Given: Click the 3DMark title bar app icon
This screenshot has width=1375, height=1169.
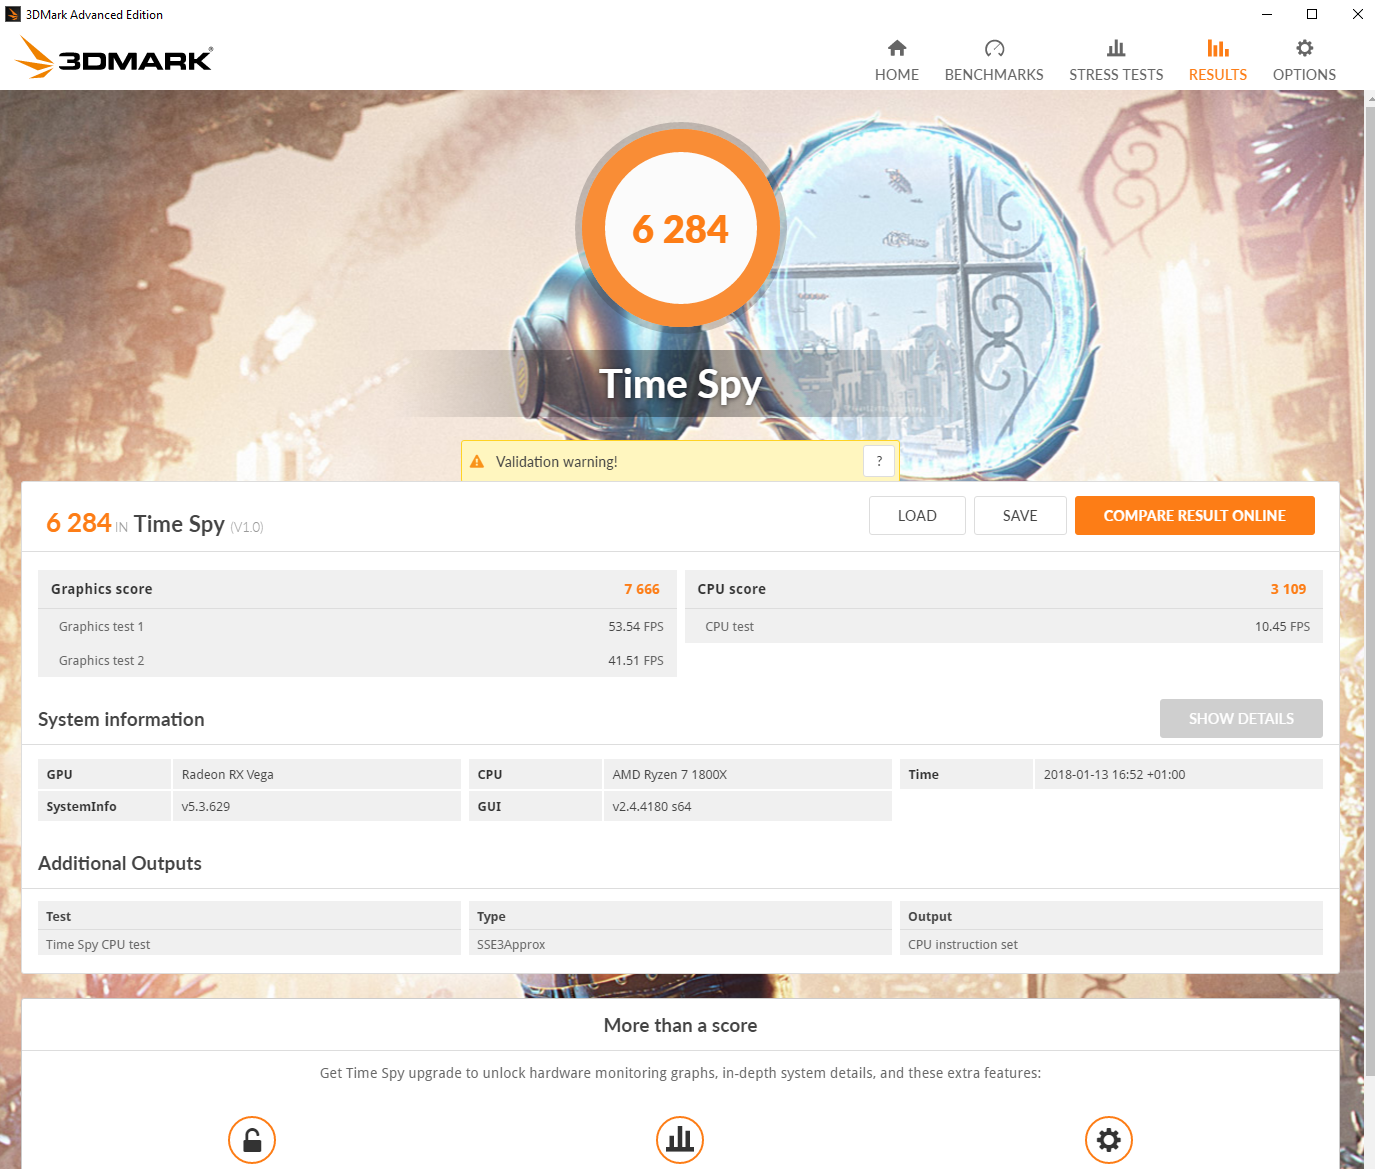Looking at the screenshot, I should tap(13, 14).
